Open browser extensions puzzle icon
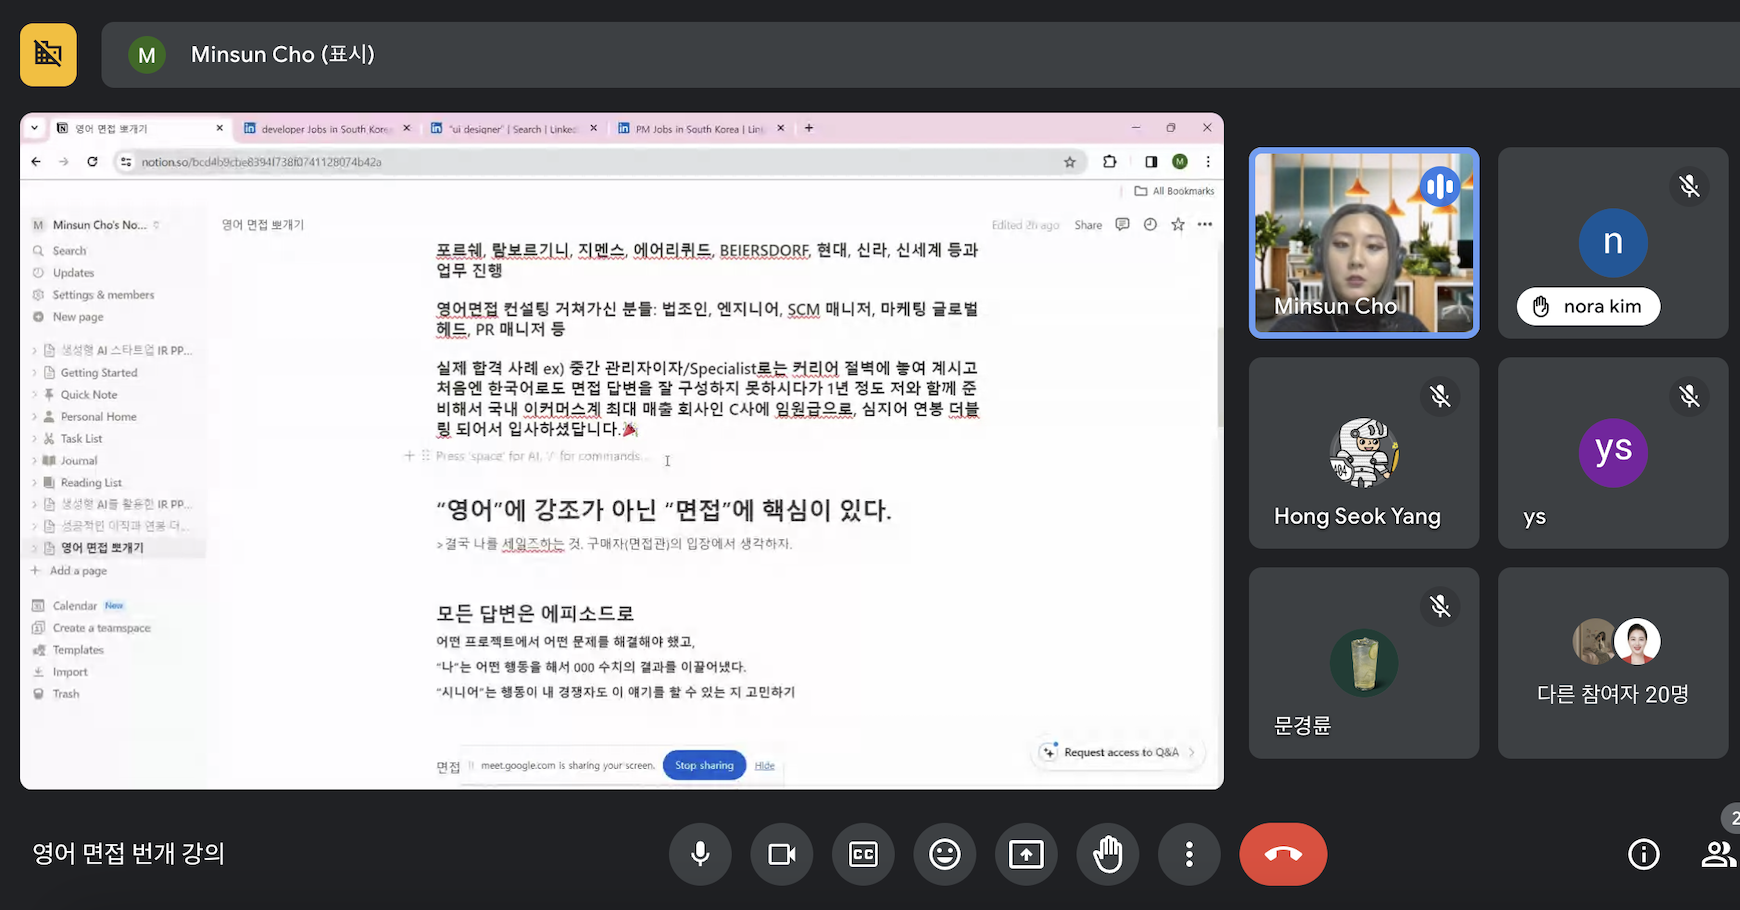Screen dimensions: 1740x910 [1109, 161]
